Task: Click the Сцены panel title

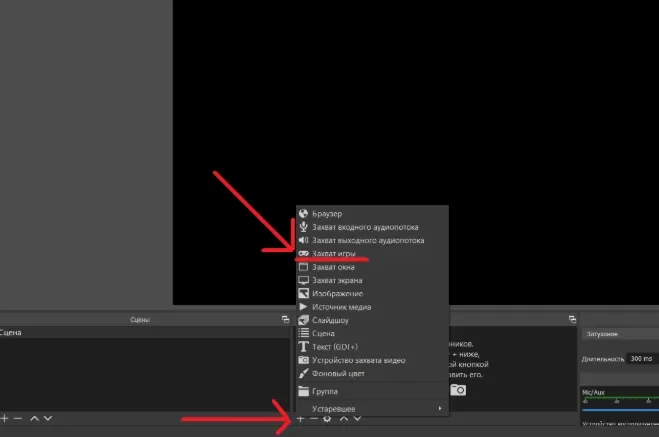Action: [x=140, y=320]
